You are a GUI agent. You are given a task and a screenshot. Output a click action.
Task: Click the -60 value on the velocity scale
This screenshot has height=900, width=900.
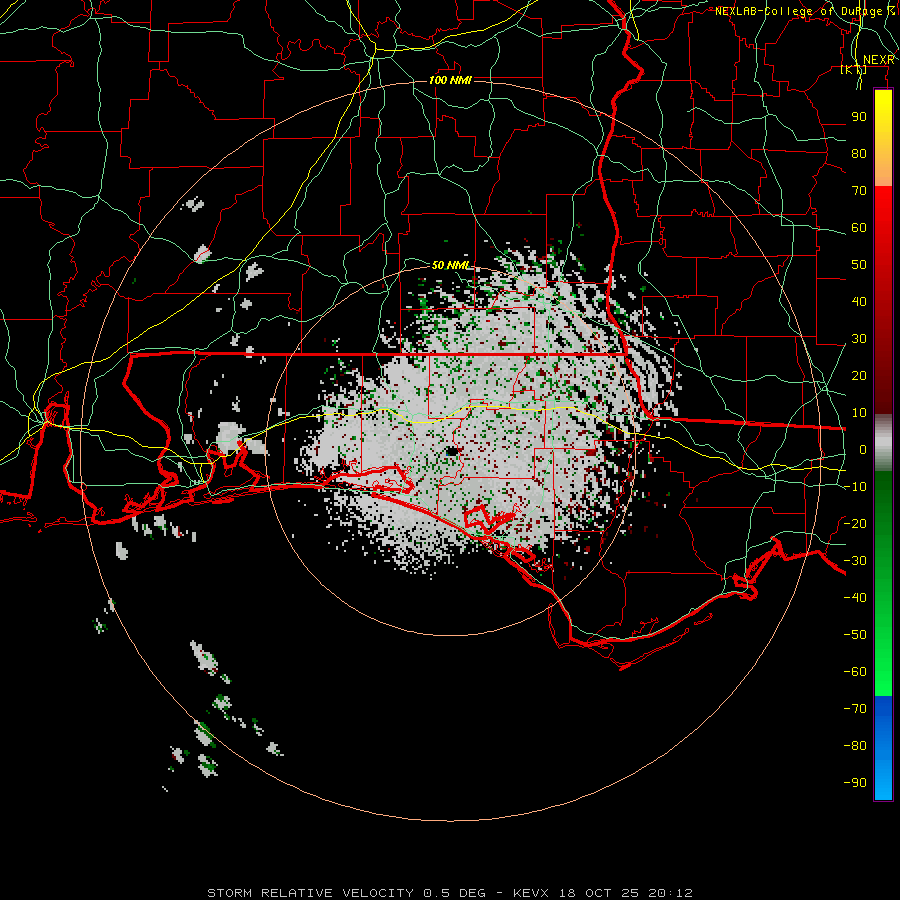coord(855,672)
